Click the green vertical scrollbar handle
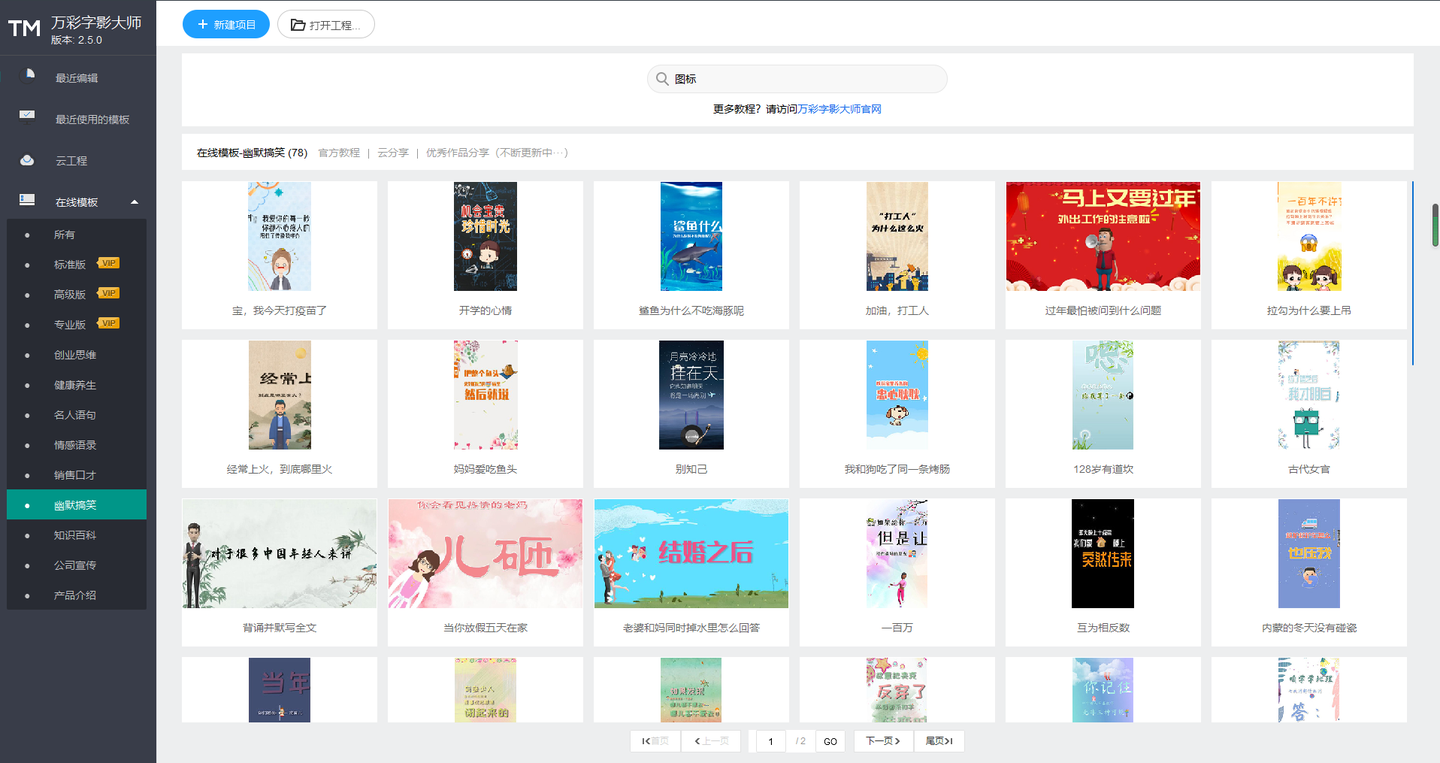This screenshot has height=763, width=1440. (1435, 224)
